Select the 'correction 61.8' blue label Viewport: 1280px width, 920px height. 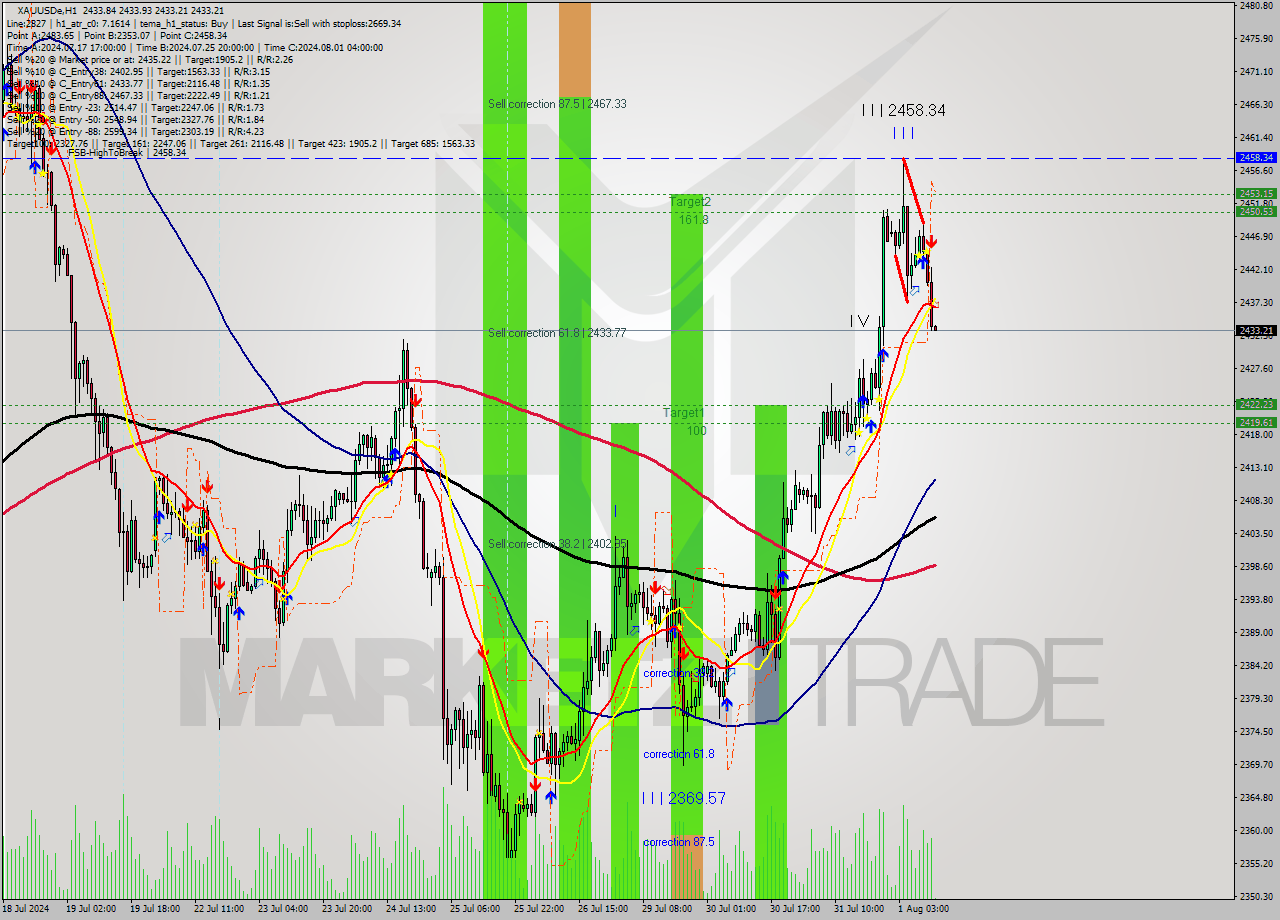pos(678,754)
